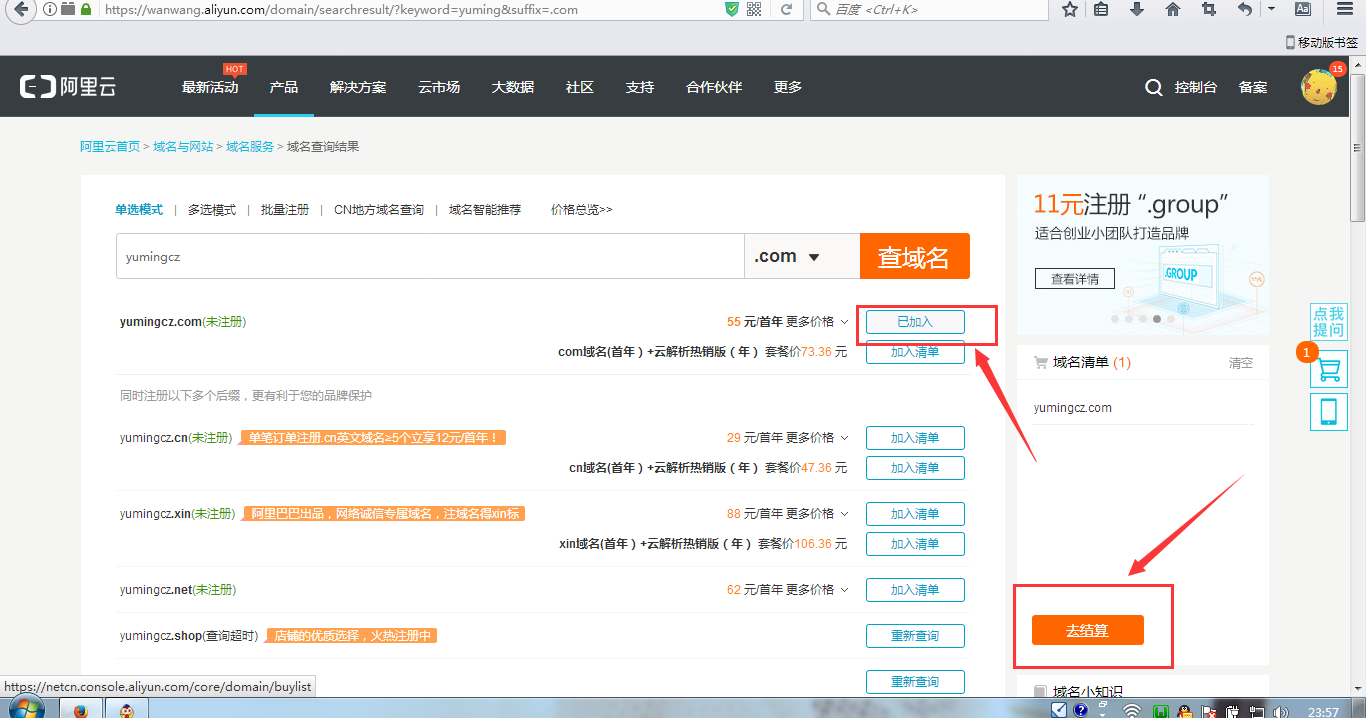Open the 域名智能推荐 tab
The height and width of the screenshot is (718, 1366).
(x=485, y=210)
